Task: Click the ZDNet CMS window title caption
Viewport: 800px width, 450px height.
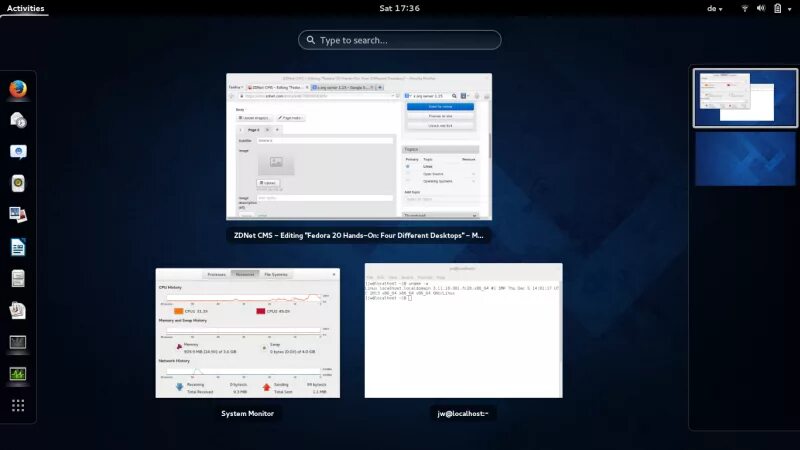Action: [359, 235]
